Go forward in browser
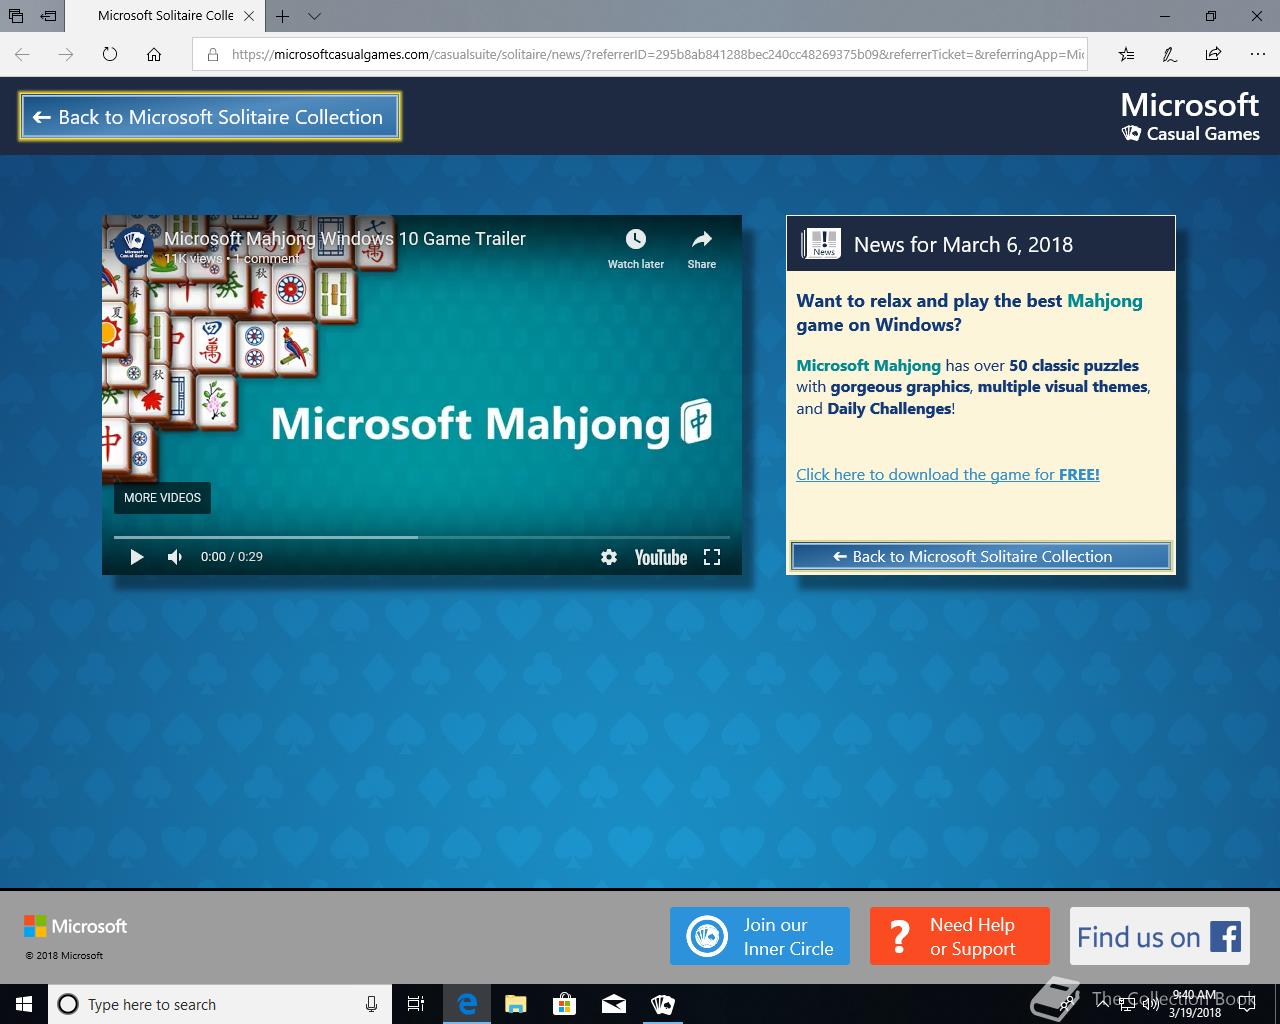This screenshot has height=1024, width=1280. [66, 54]
